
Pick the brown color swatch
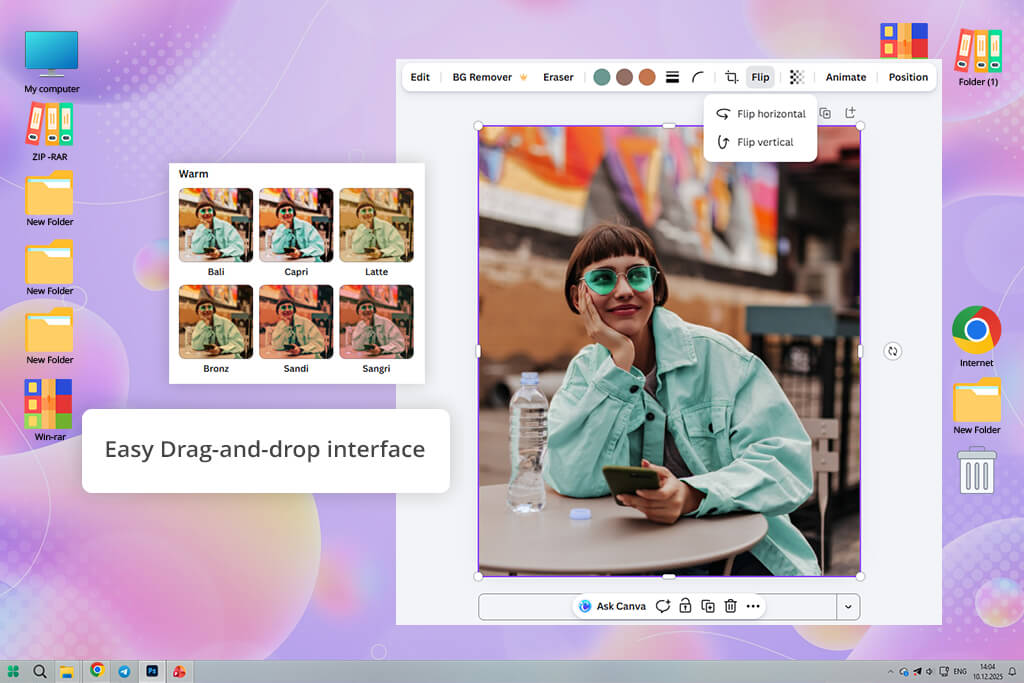[x=624, y=77]
